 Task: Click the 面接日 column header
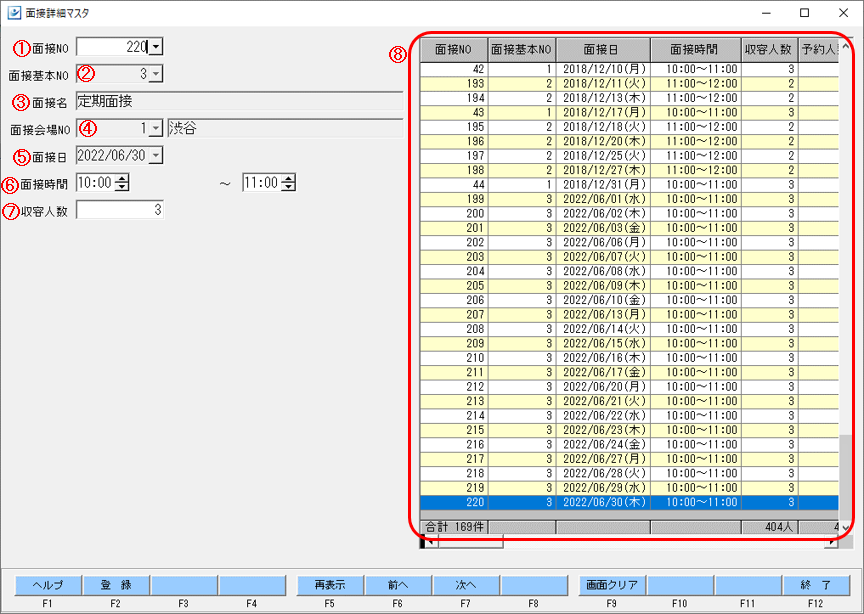coord(603,50)
